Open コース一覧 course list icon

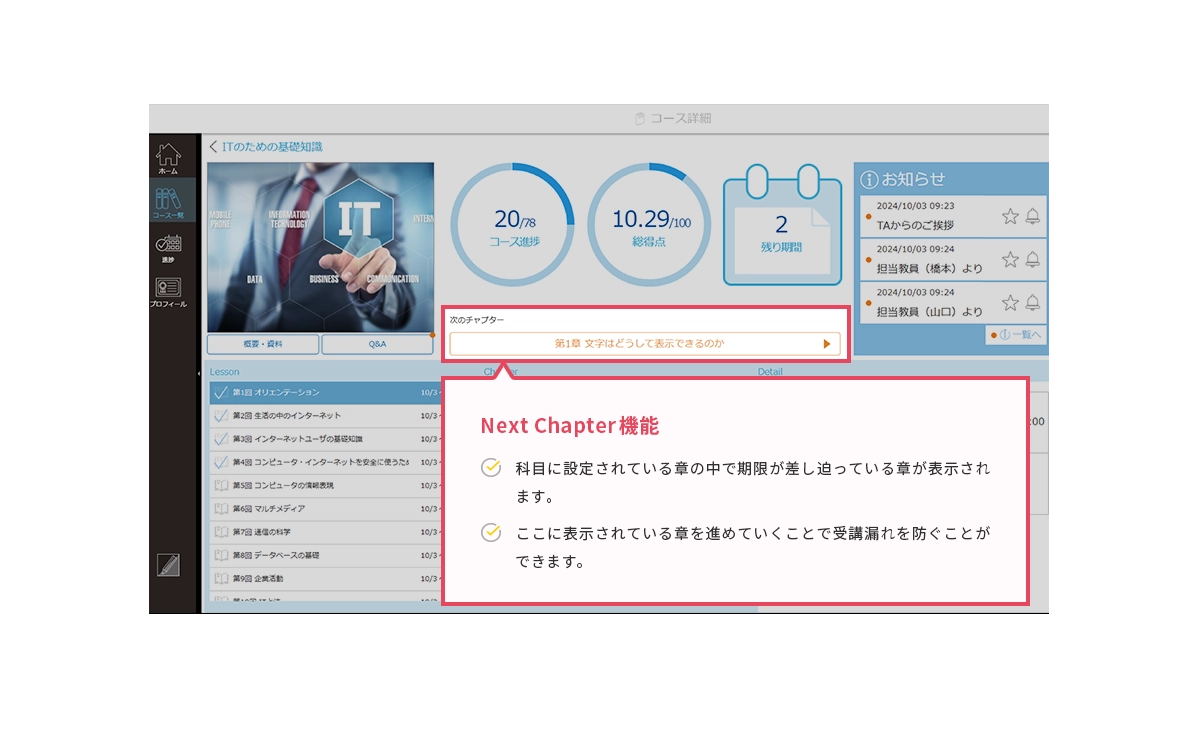[x=168, y=202]
